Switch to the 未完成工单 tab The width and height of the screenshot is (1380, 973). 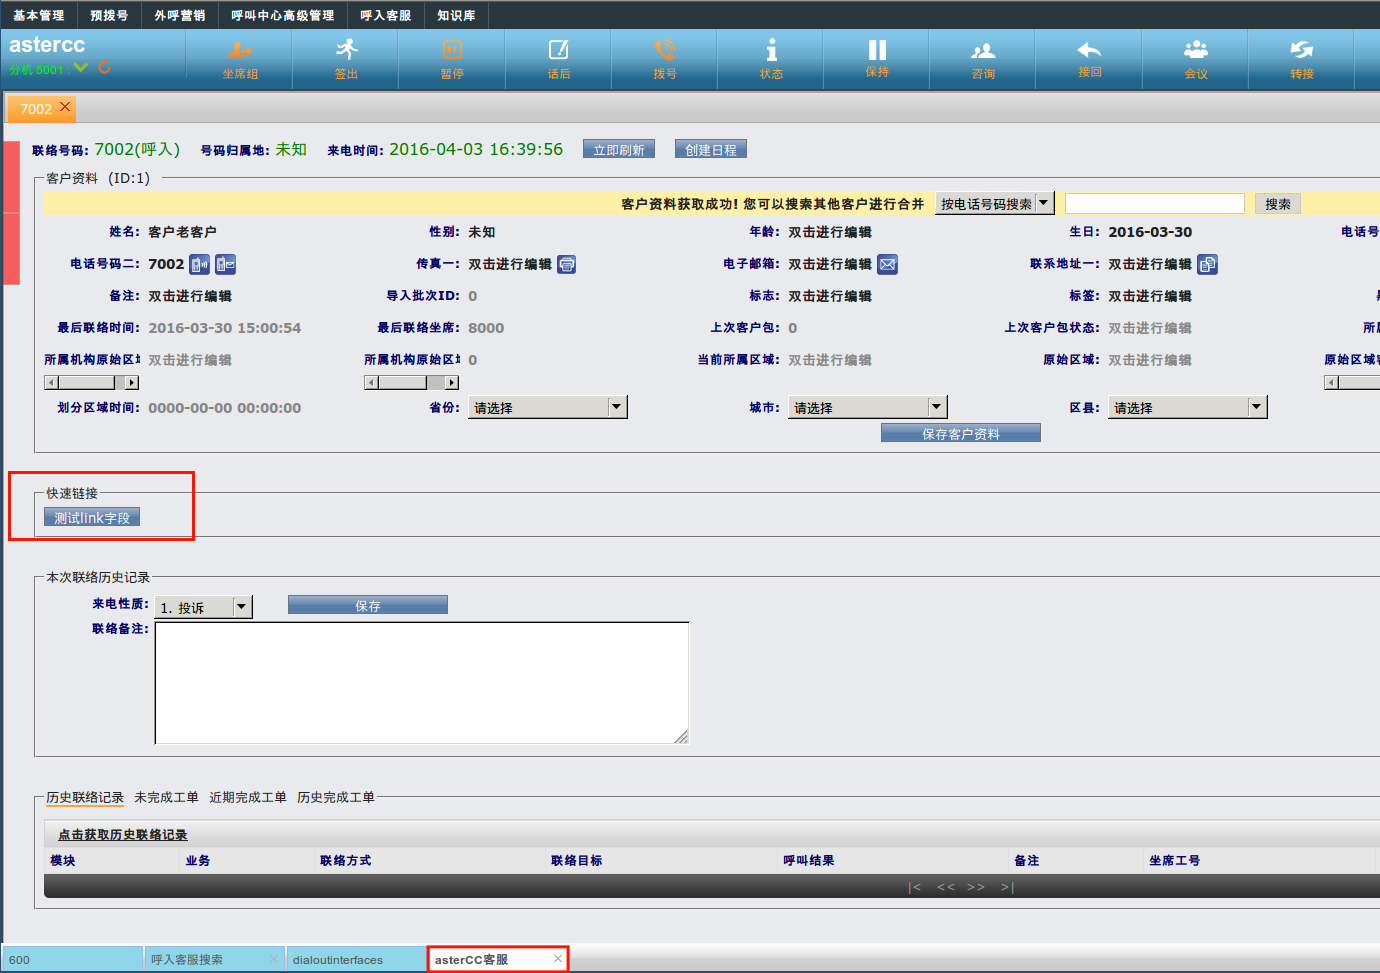click(x=166, y=797)
